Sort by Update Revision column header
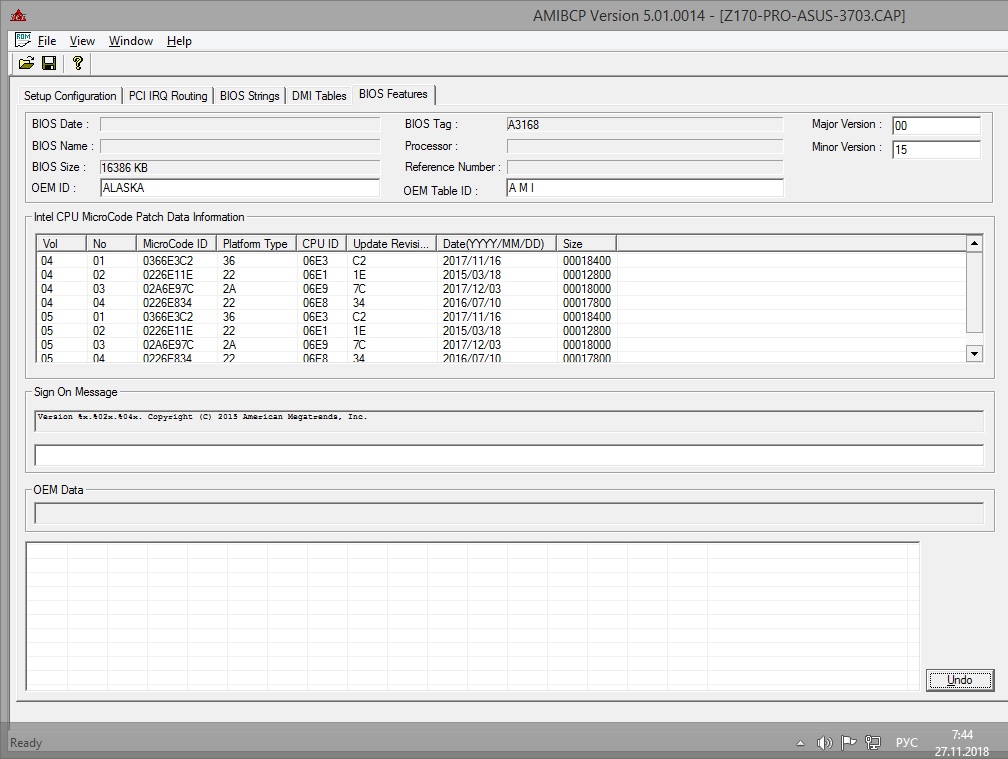This screenshot has height=759, width=1008. pos(392,244)
